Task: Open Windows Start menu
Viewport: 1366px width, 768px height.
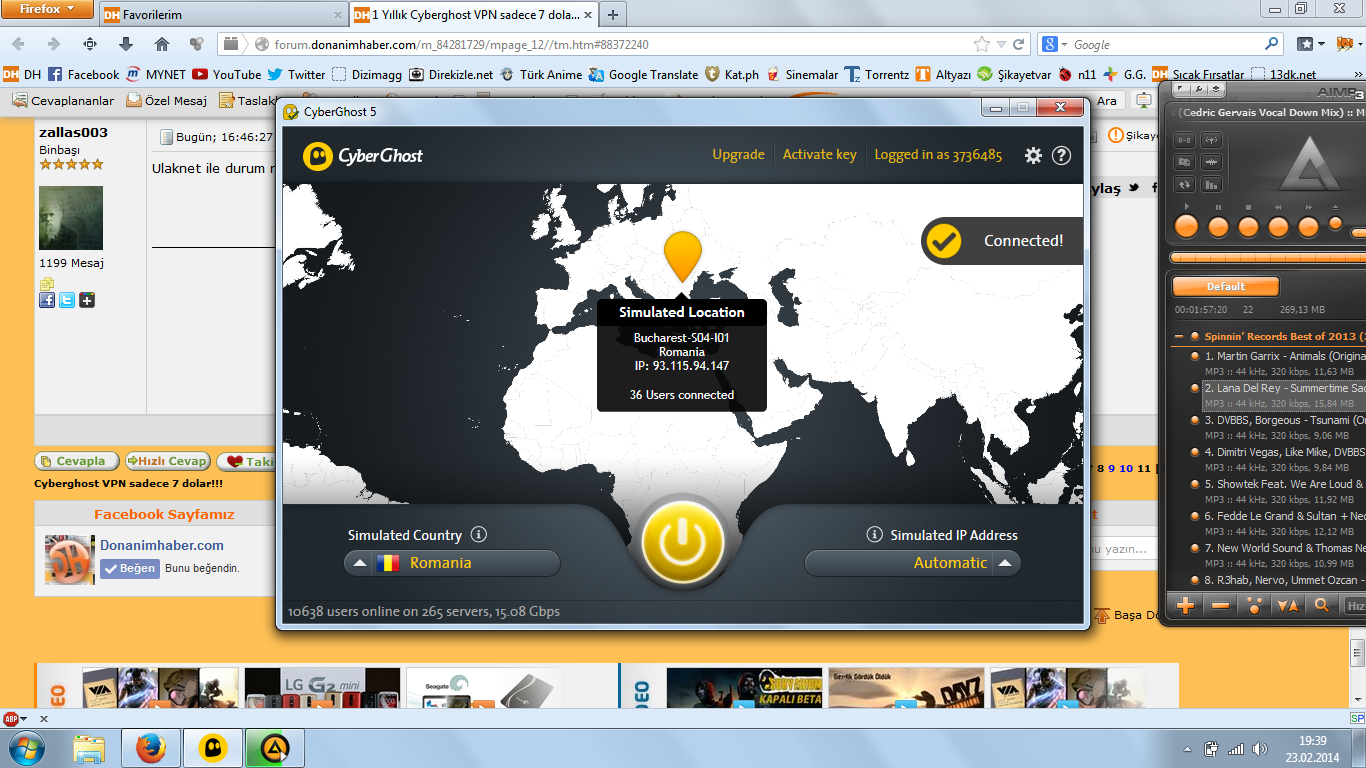Action: coord(24,748)
